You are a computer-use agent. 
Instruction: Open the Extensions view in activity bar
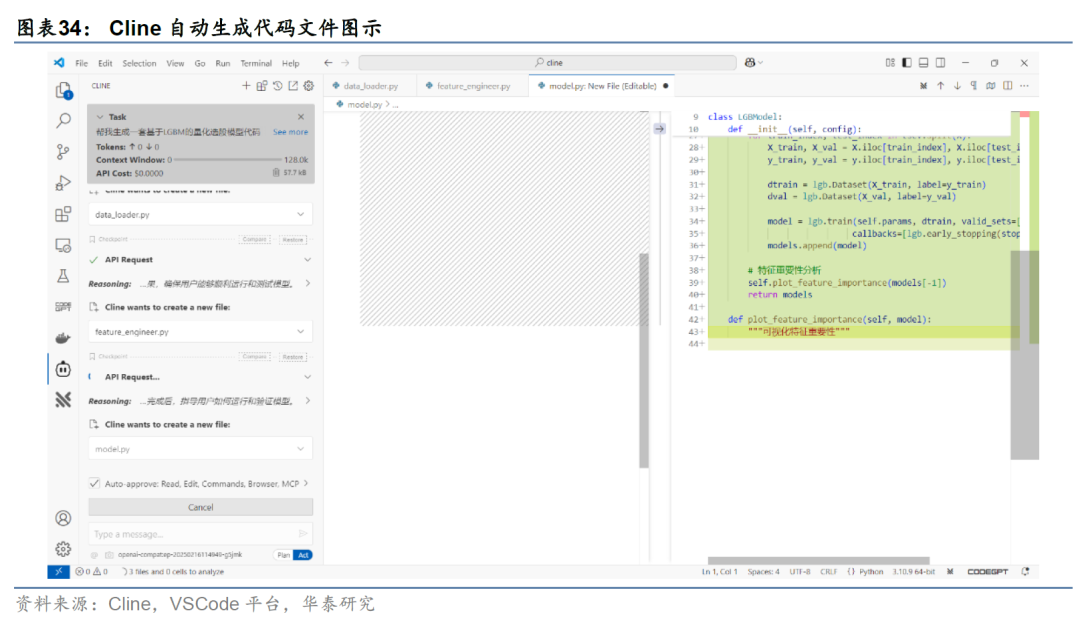click(x=63, y=214)
